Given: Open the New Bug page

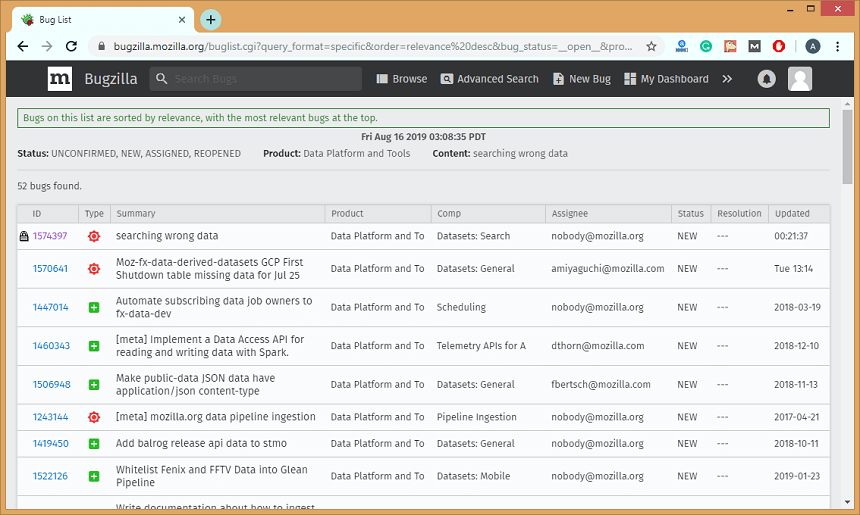Looking at the screenshot, I should point(582,79).
